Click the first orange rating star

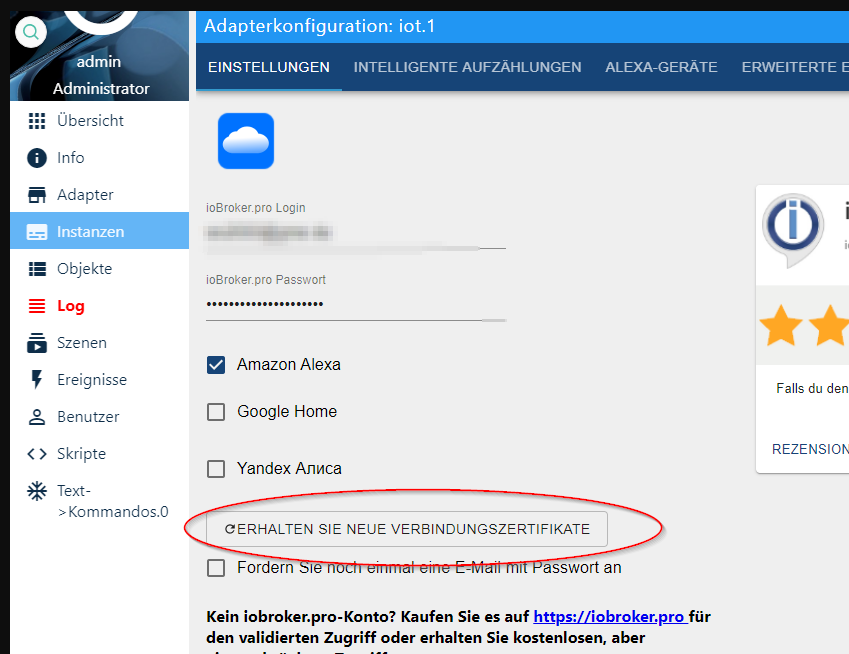tap(781, 325)
